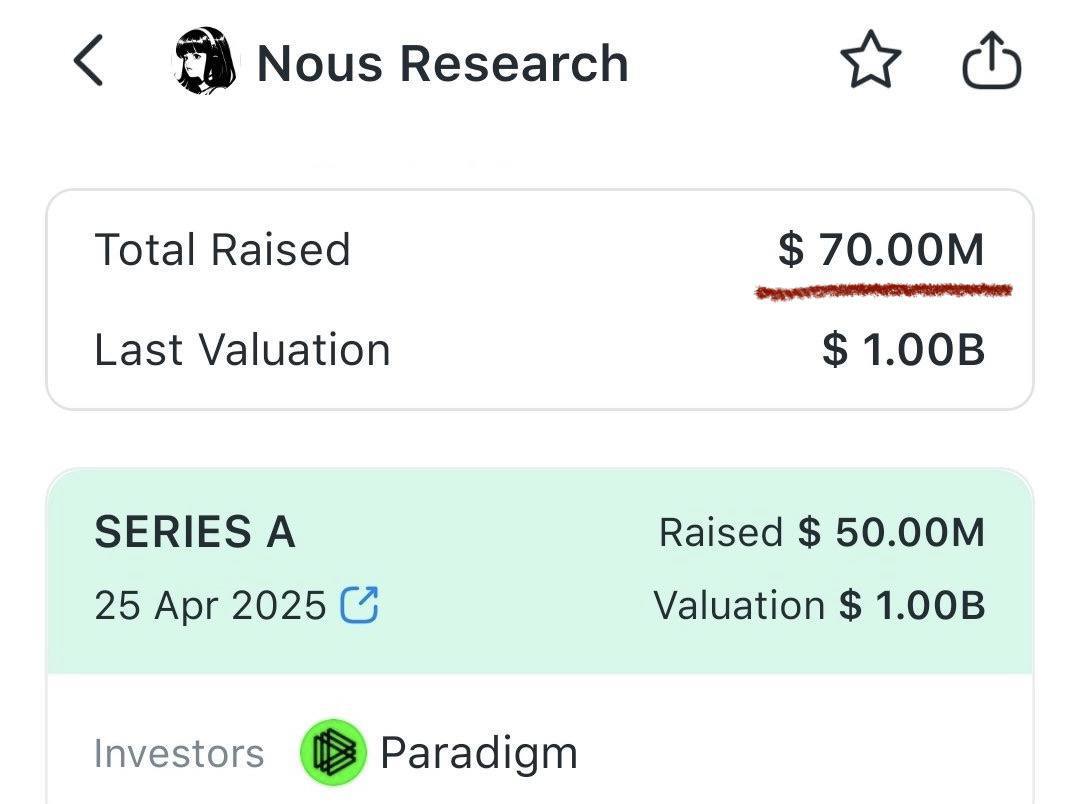
Task: Open the Paradigm investor name
Action: click(x=479, y=754)
